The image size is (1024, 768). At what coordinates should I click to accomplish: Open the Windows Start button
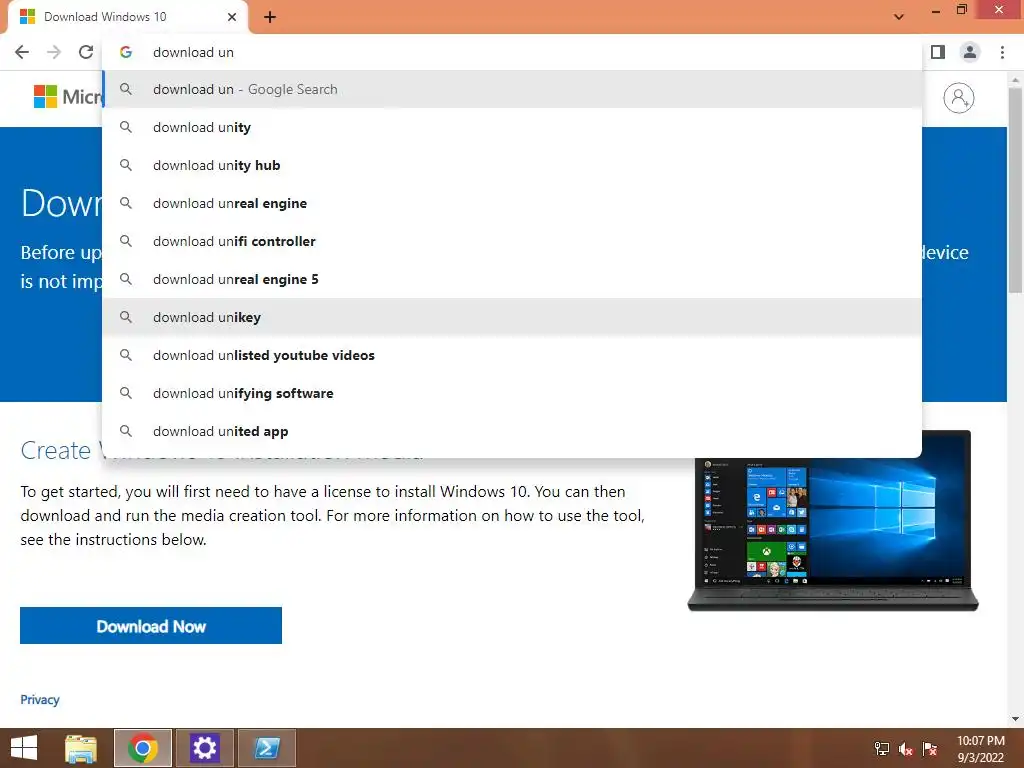[24, 748]
